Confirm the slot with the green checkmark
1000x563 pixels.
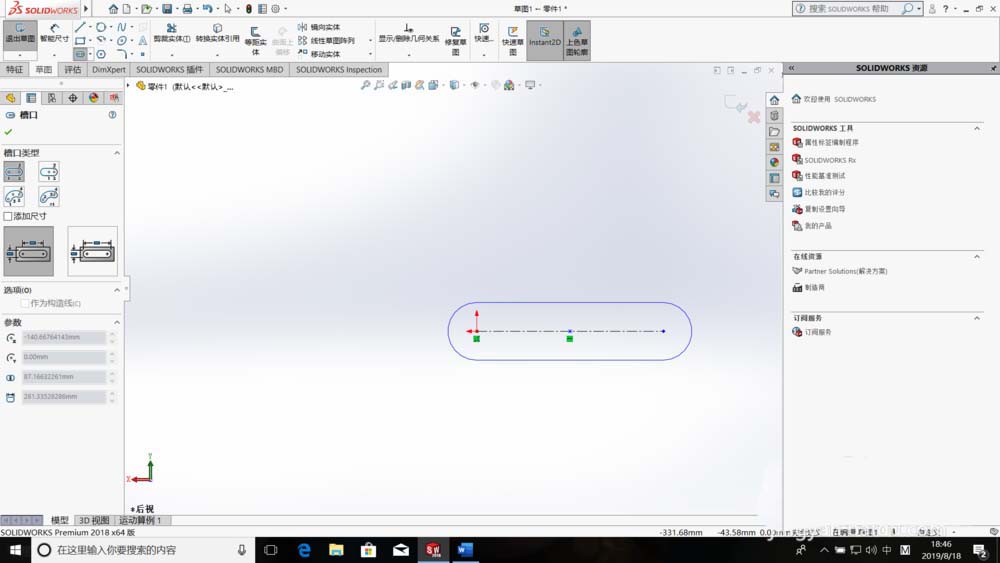point(8,132)
